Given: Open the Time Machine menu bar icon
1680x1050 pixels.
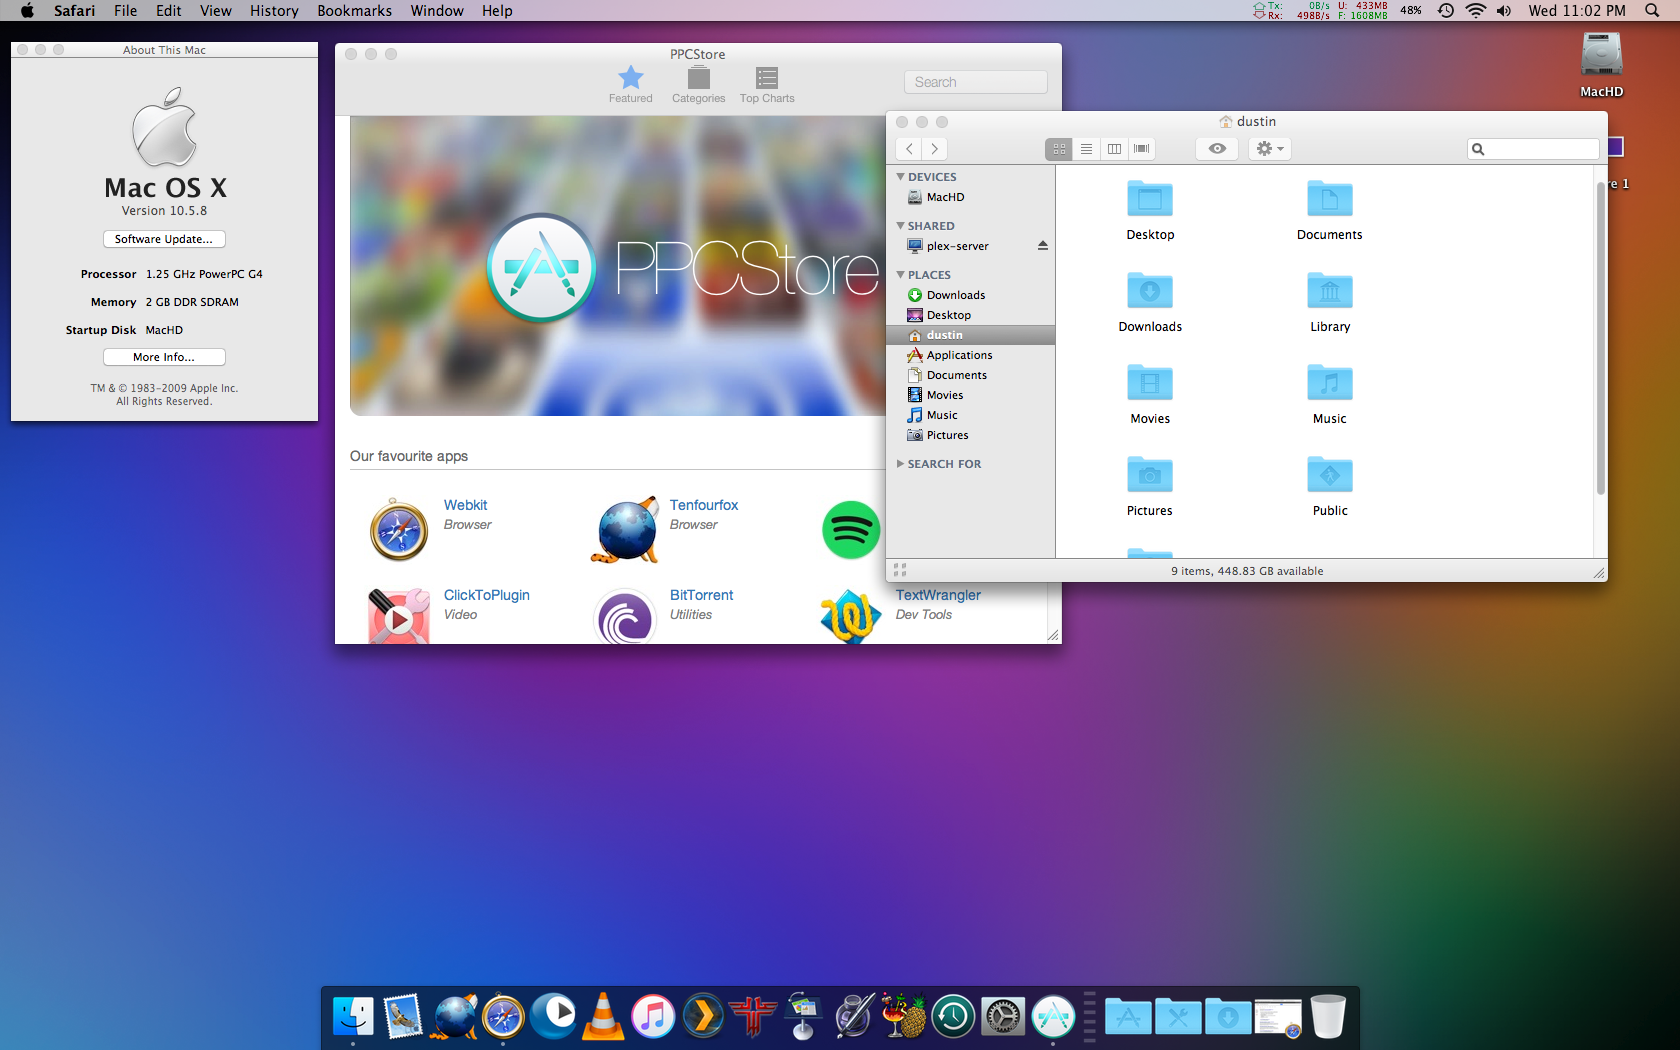Looking at the screenshot, I should point(1445,11).
